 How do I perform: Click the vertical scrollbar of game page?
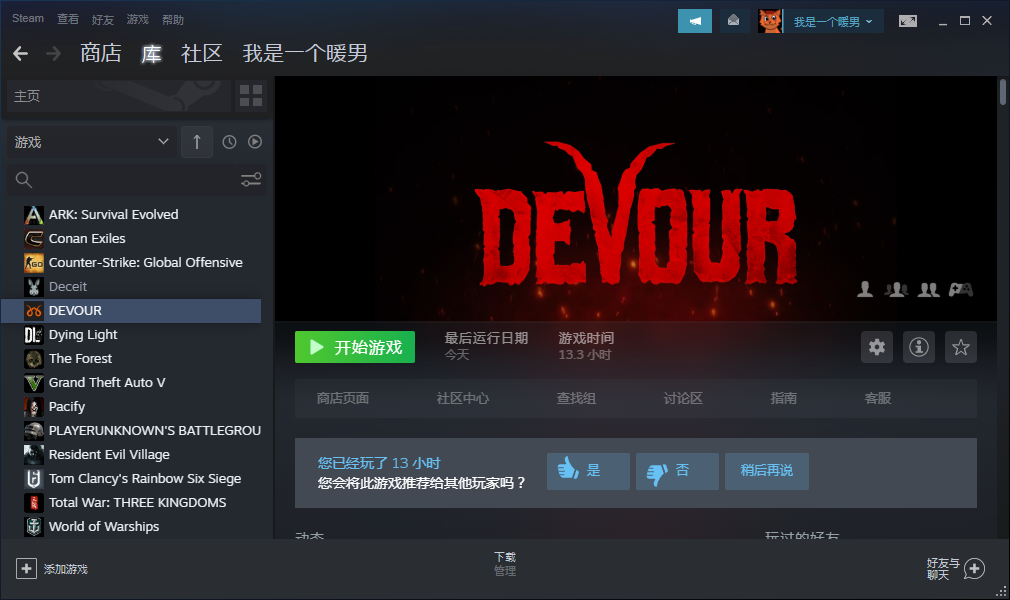click(x=1003, y=92)
